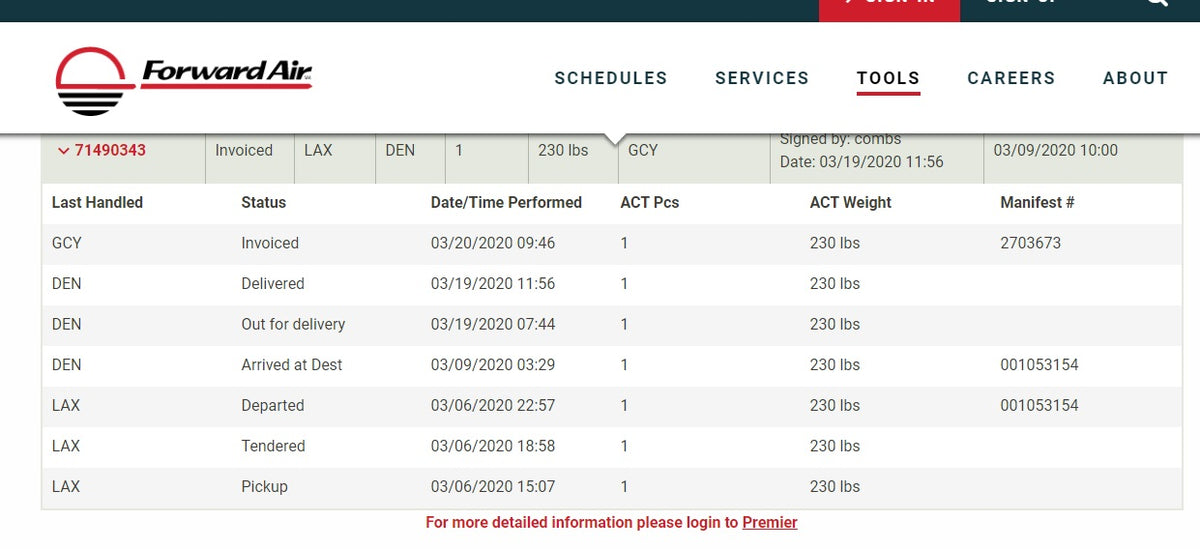
Task: Click 230 lbs in summary row
Action: click(x=563, y=150)
